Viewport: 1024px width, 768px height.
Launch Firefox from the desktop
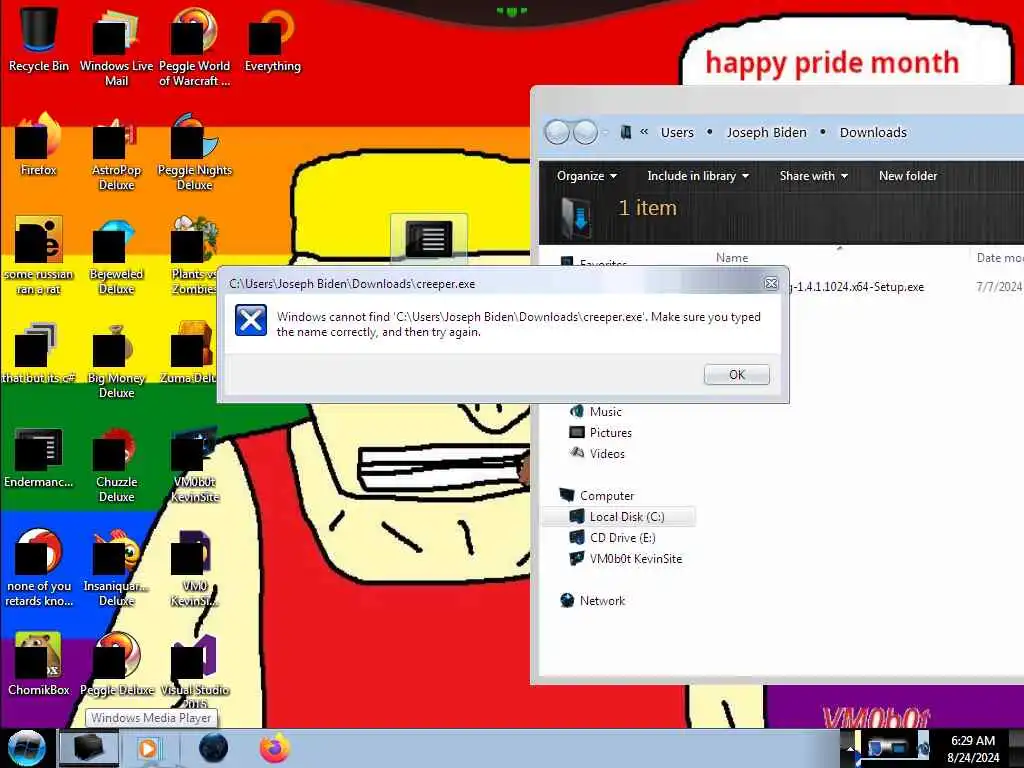pyautogui.click(x=39, y=144)
